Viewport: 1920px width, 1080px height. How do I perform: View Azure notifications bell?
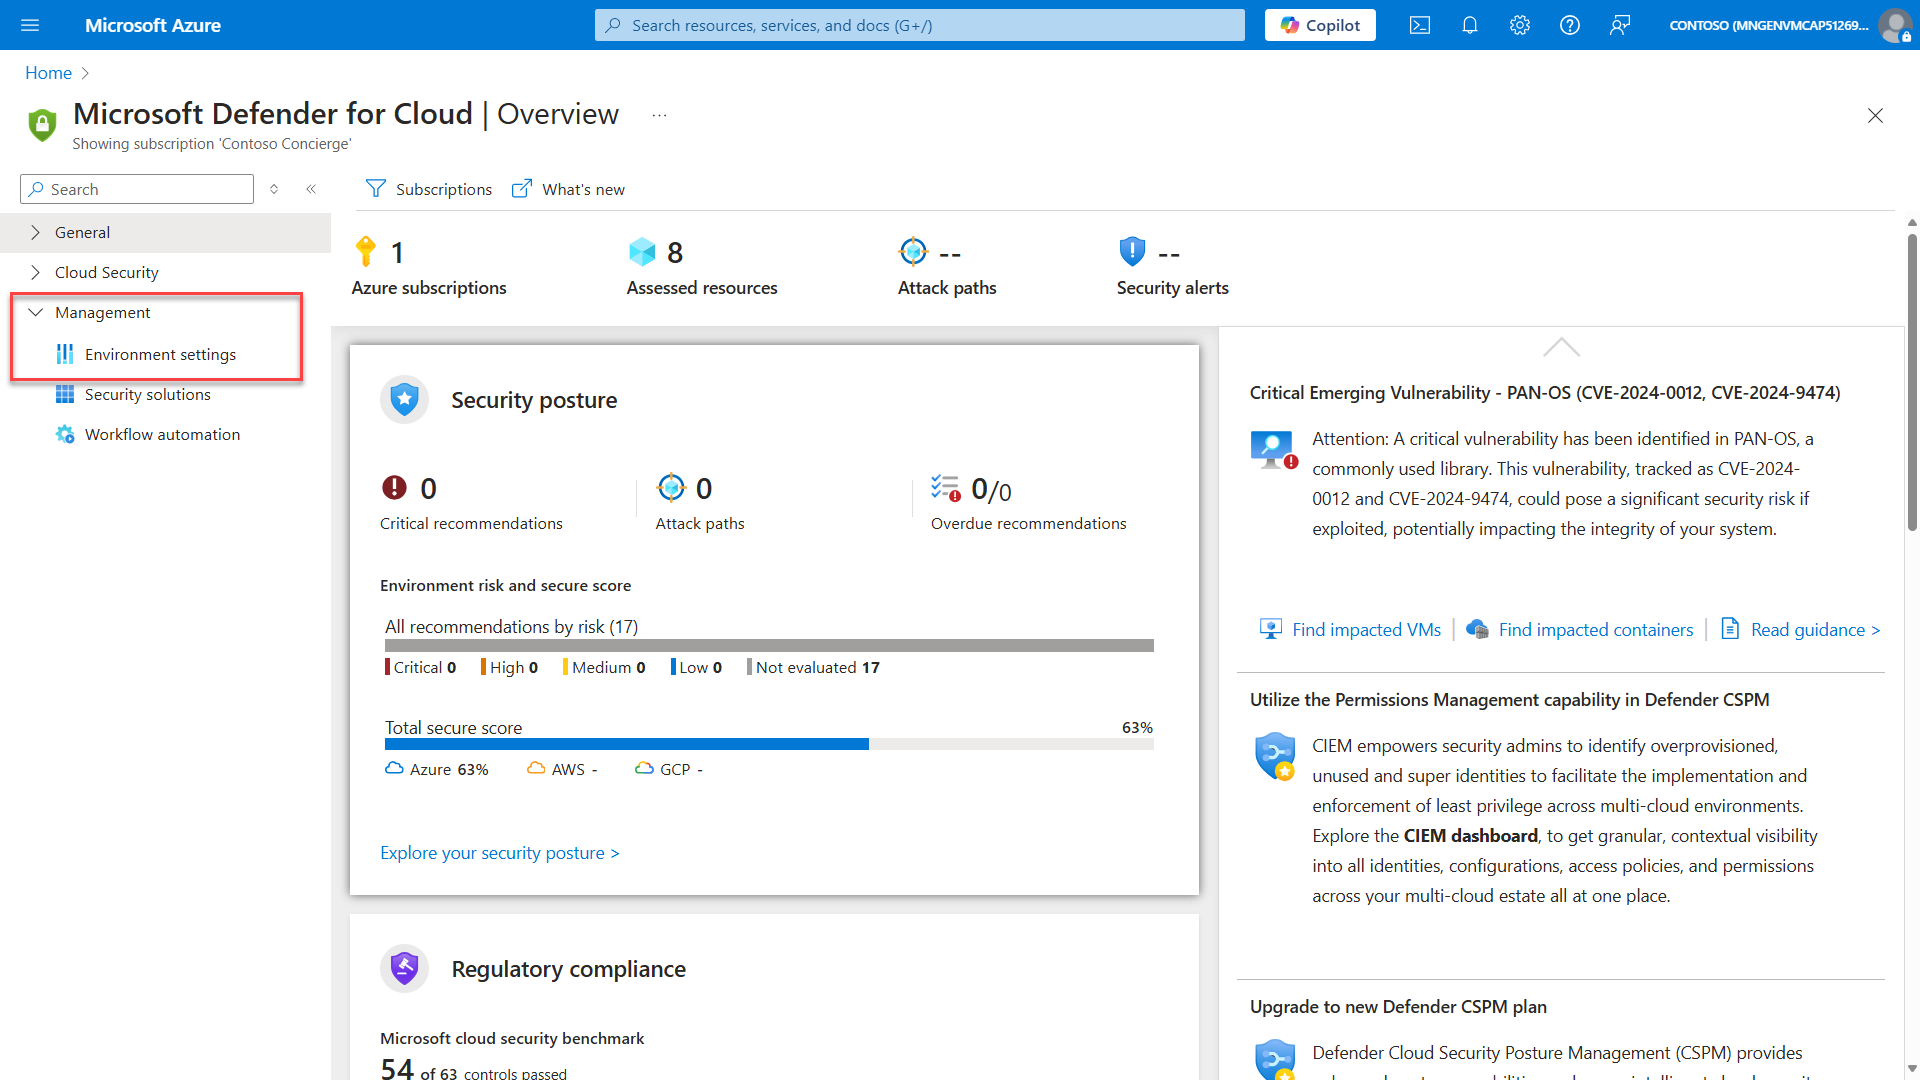(1469, 25)
